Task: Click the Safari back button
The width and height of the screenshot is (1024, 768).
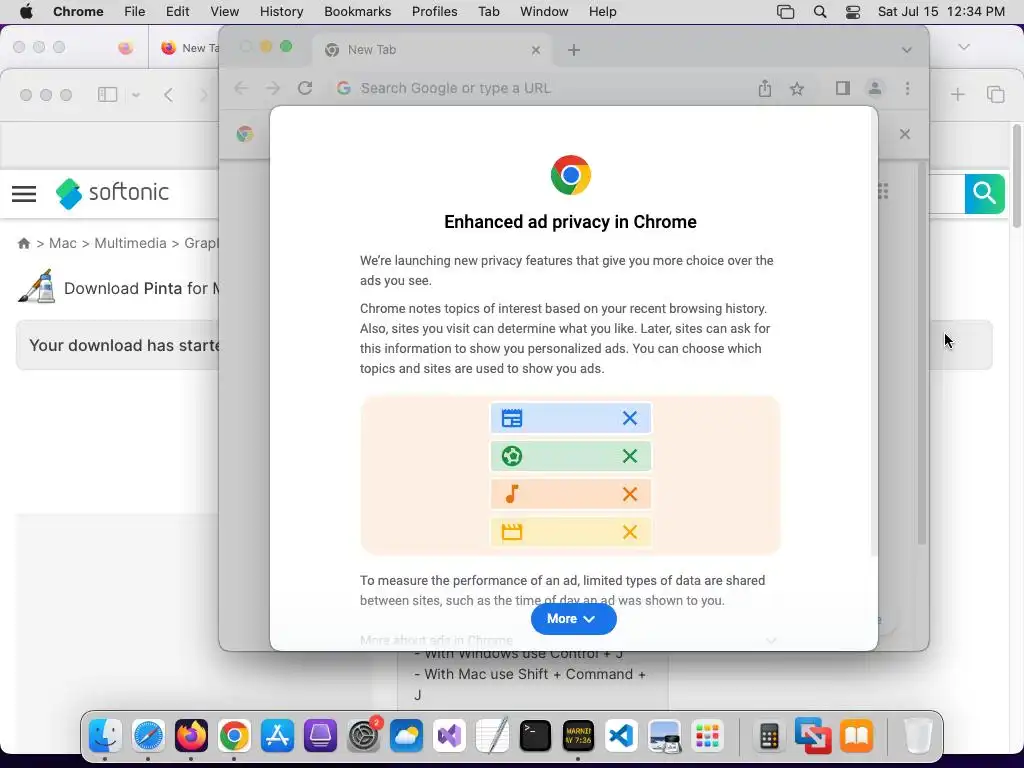Action: click(x=168, y=95)
